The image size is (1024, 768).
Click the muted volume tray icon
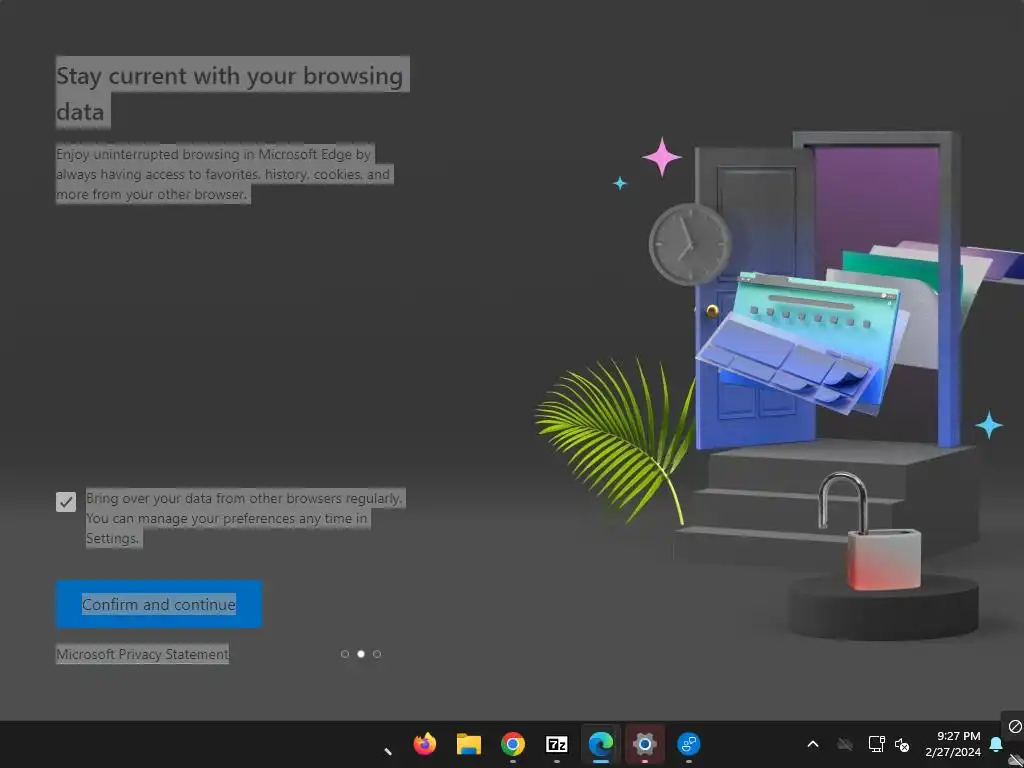[902, 744]
